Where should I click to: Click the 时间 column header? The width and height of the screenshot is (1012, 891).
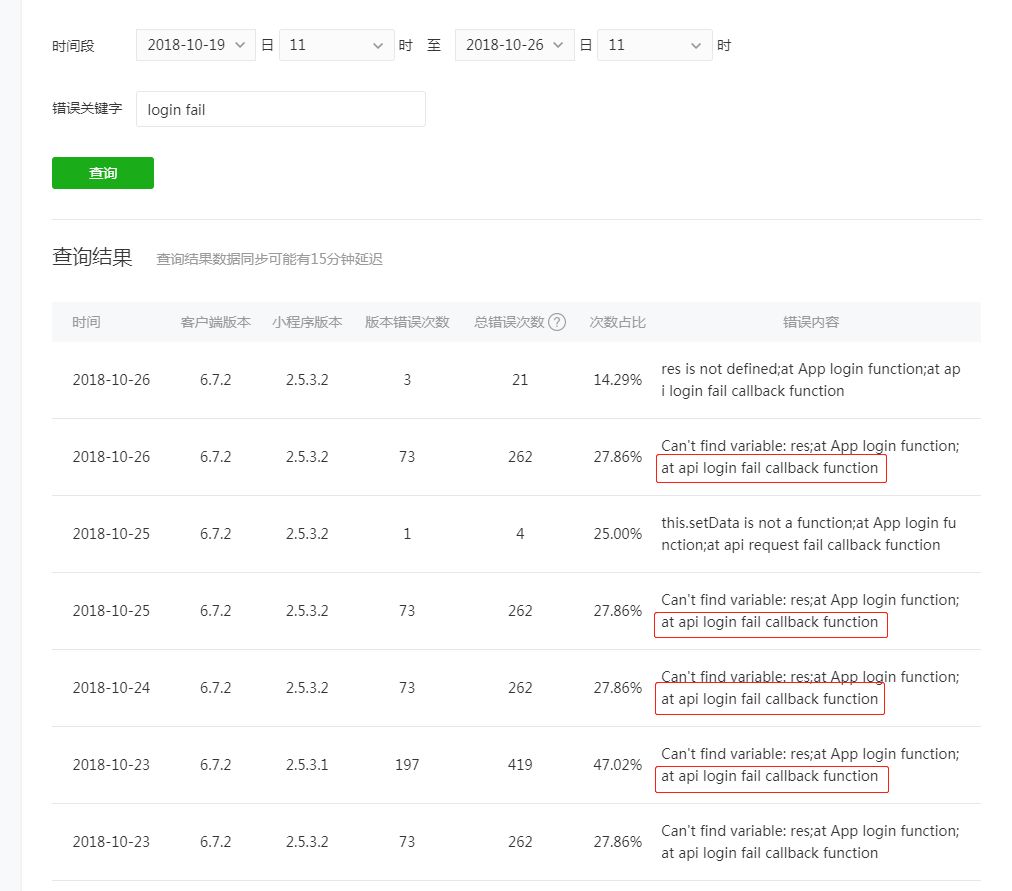coord(86,322)
